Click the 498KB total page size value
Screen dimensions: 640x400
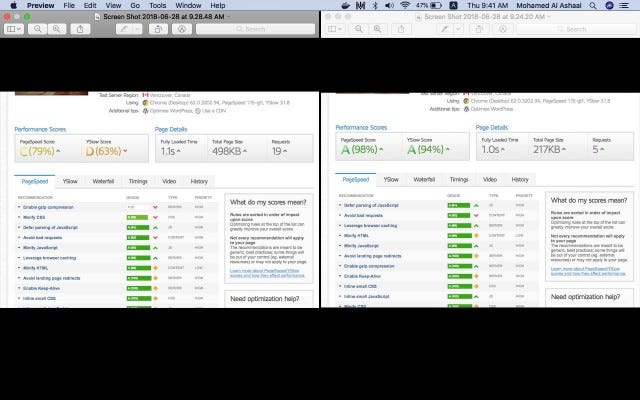(x=226, y=151)
